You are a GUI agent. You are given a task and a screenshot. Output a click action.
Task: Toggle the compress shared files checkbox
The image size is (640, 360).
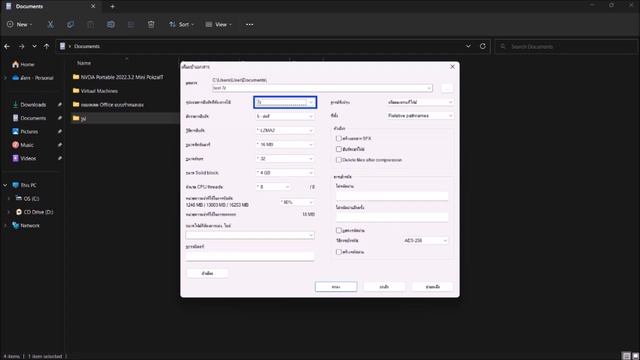pyautogui.click(x=338, y=149)
